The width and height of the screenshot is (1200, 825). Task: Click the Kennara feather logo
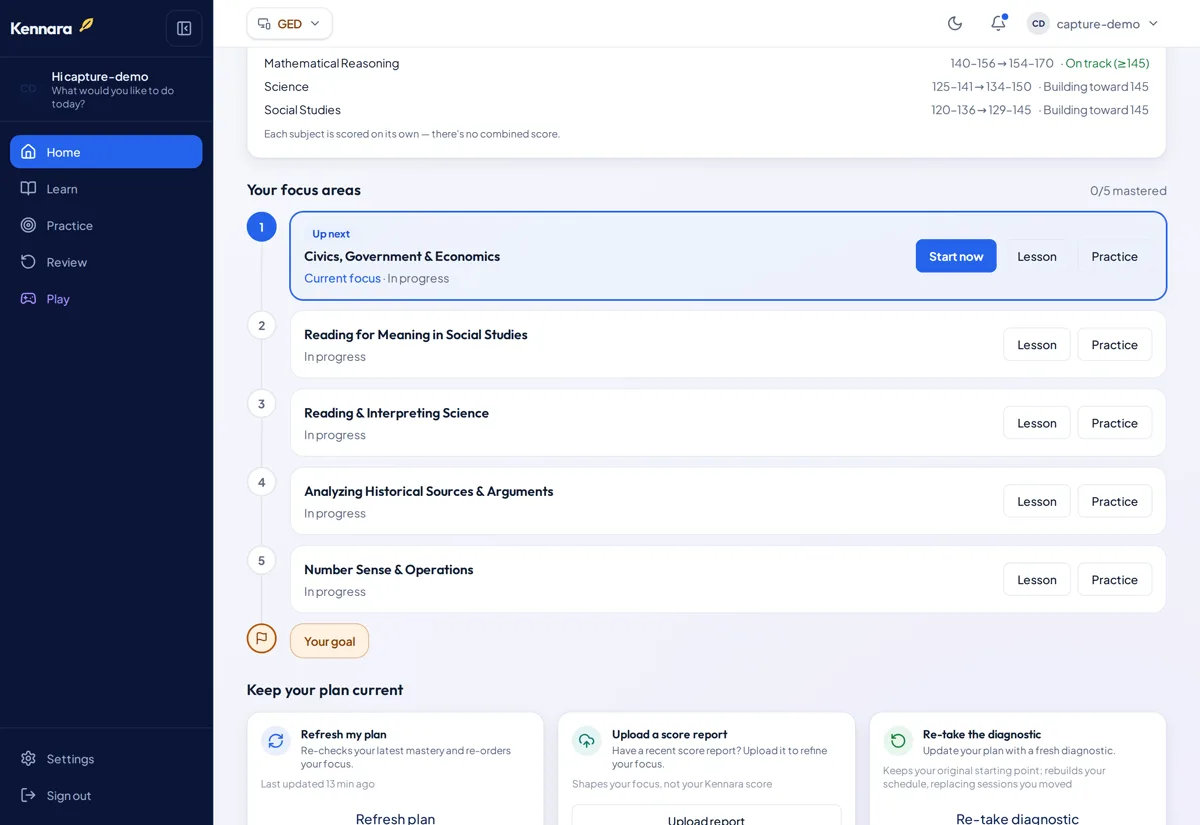52,27
